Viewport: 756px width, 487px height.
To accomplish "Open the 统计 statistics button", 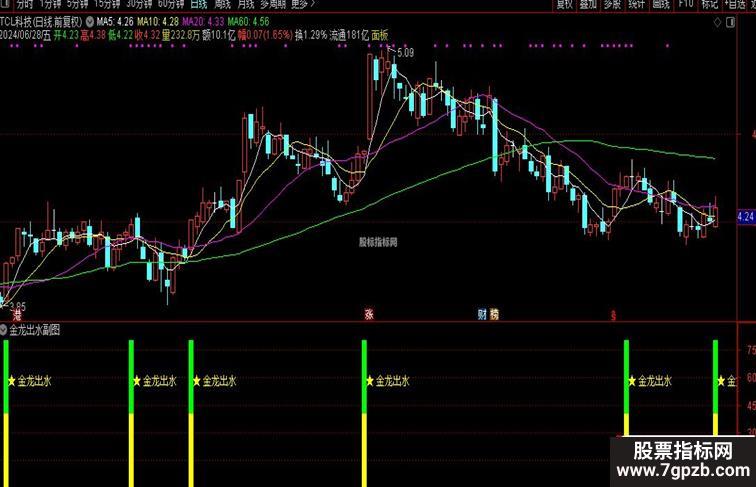I will [636, 4].
